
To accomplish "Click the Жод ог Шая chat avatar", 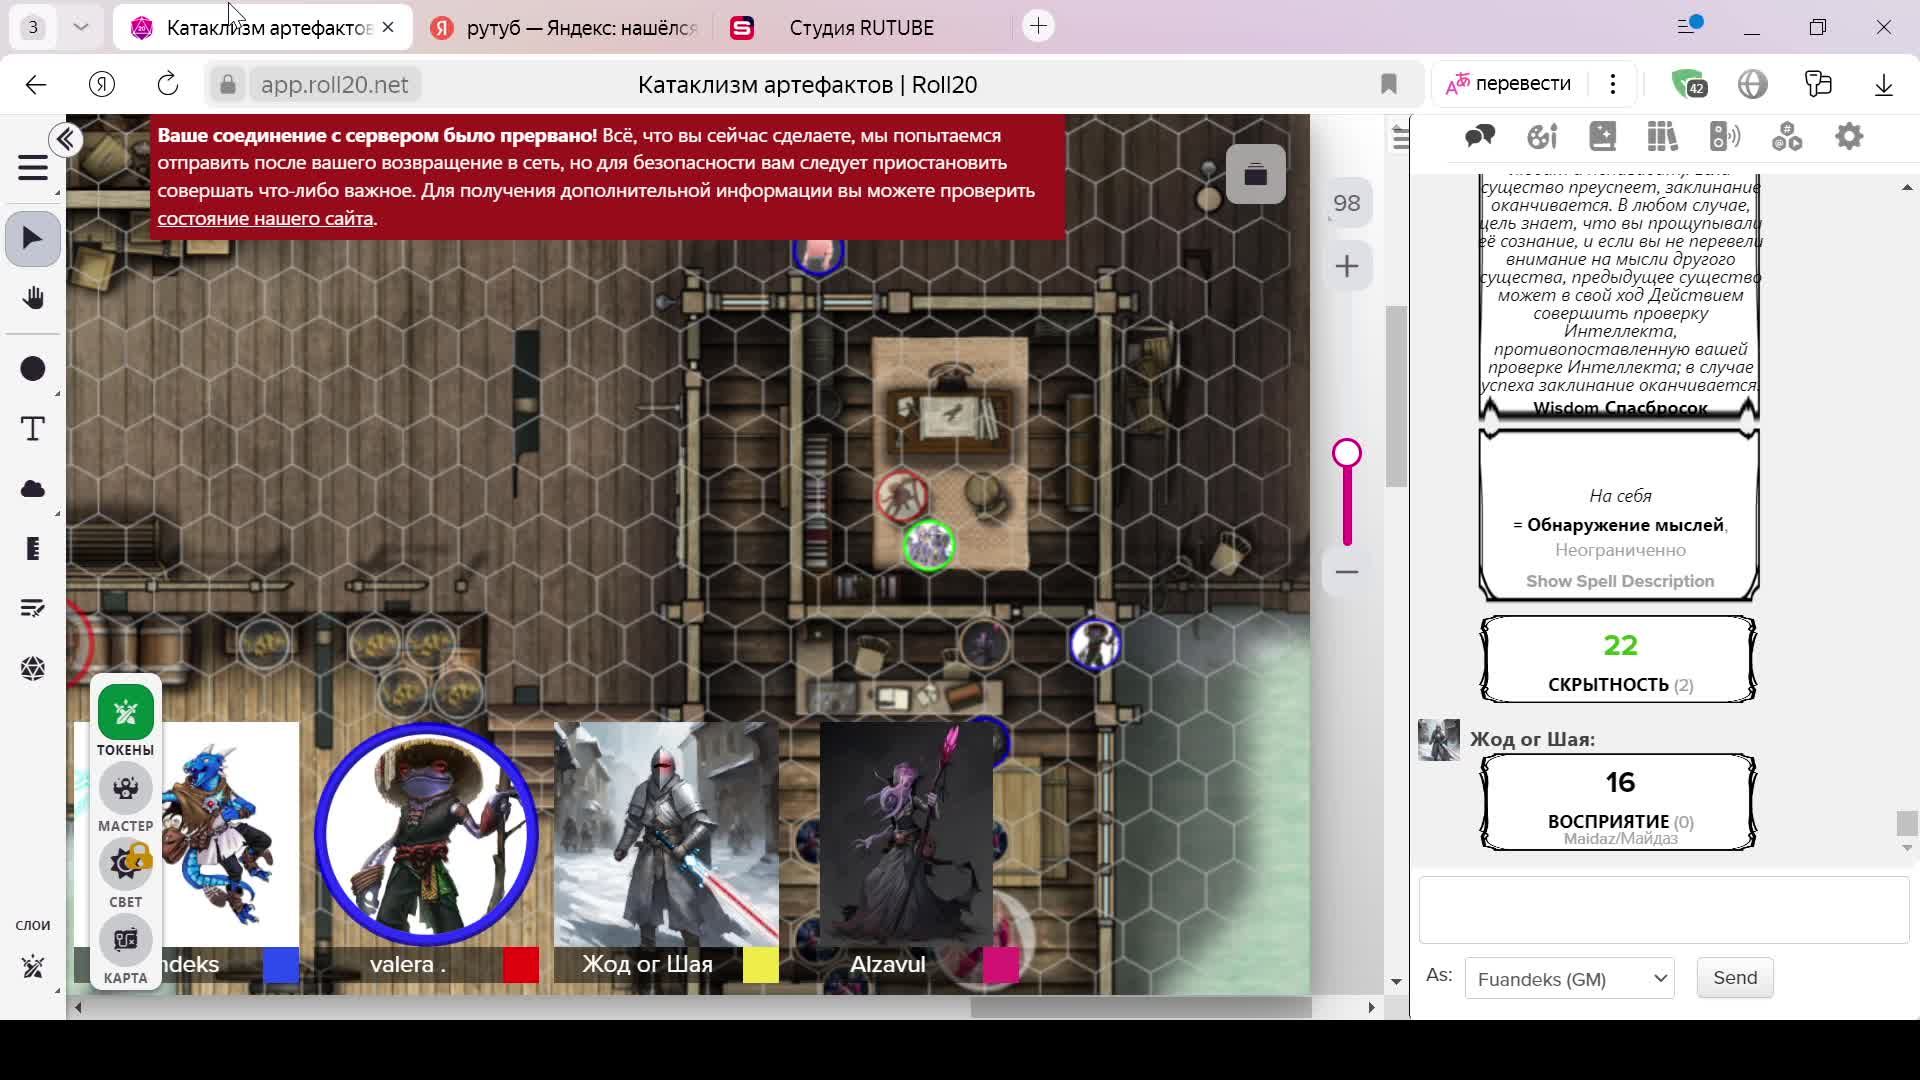I will pos(1439,741).
